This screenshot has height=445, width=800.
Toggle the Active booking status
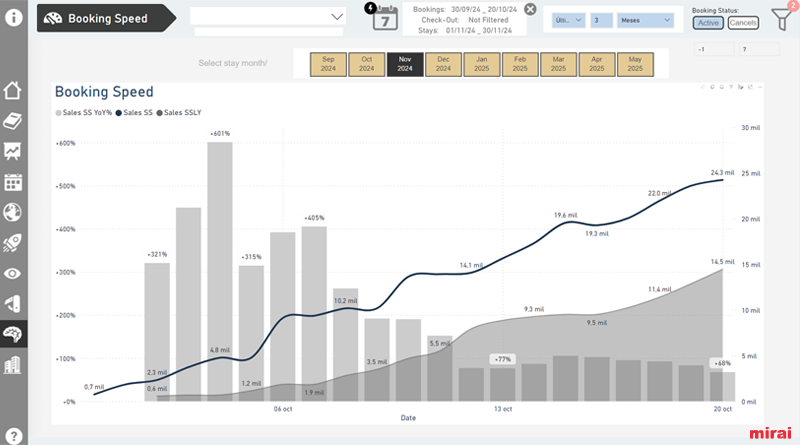[708, 23]
